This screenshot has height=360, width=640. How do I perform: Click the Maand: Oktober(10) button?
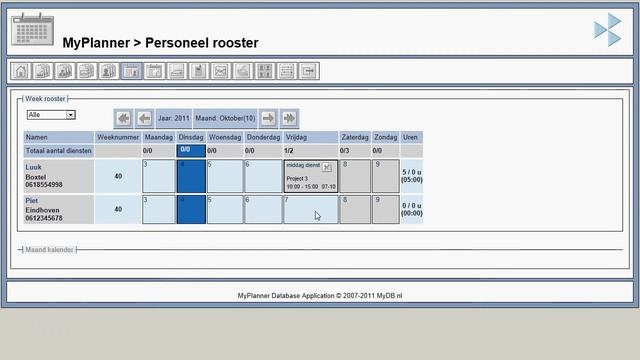coord(225,118)
